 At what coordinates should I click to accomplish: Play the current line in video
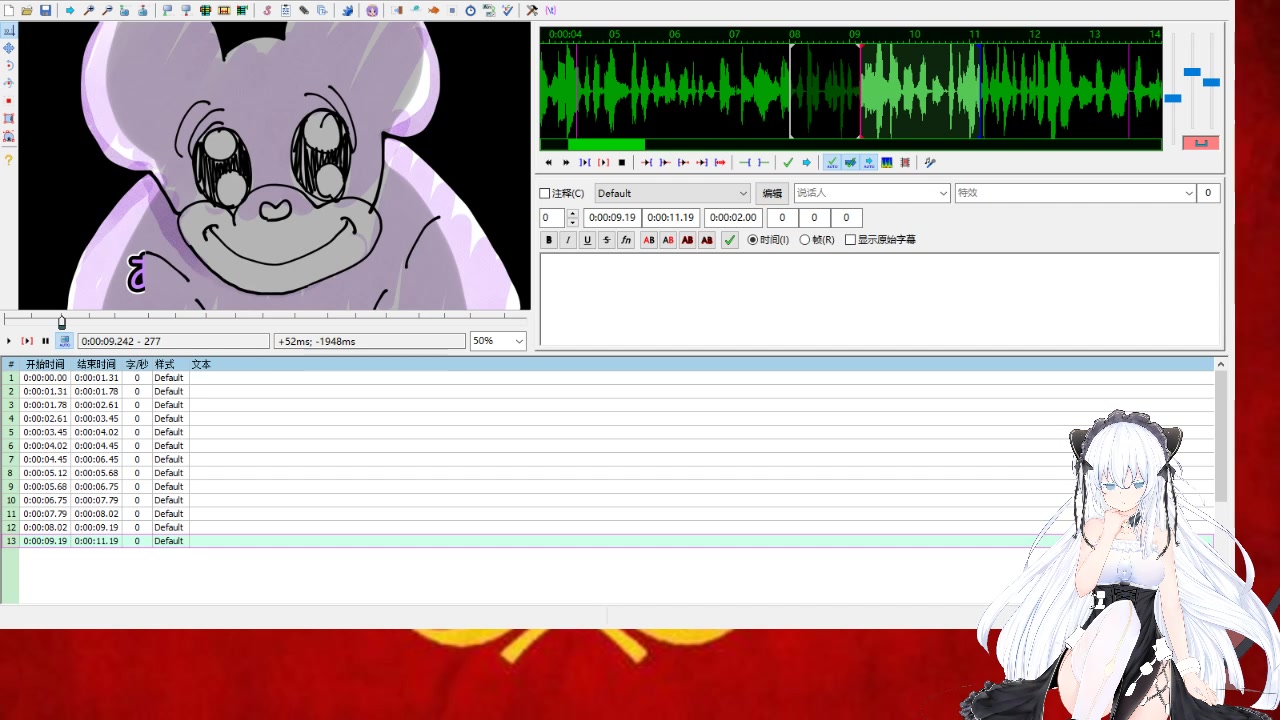(x=27, y=341)
